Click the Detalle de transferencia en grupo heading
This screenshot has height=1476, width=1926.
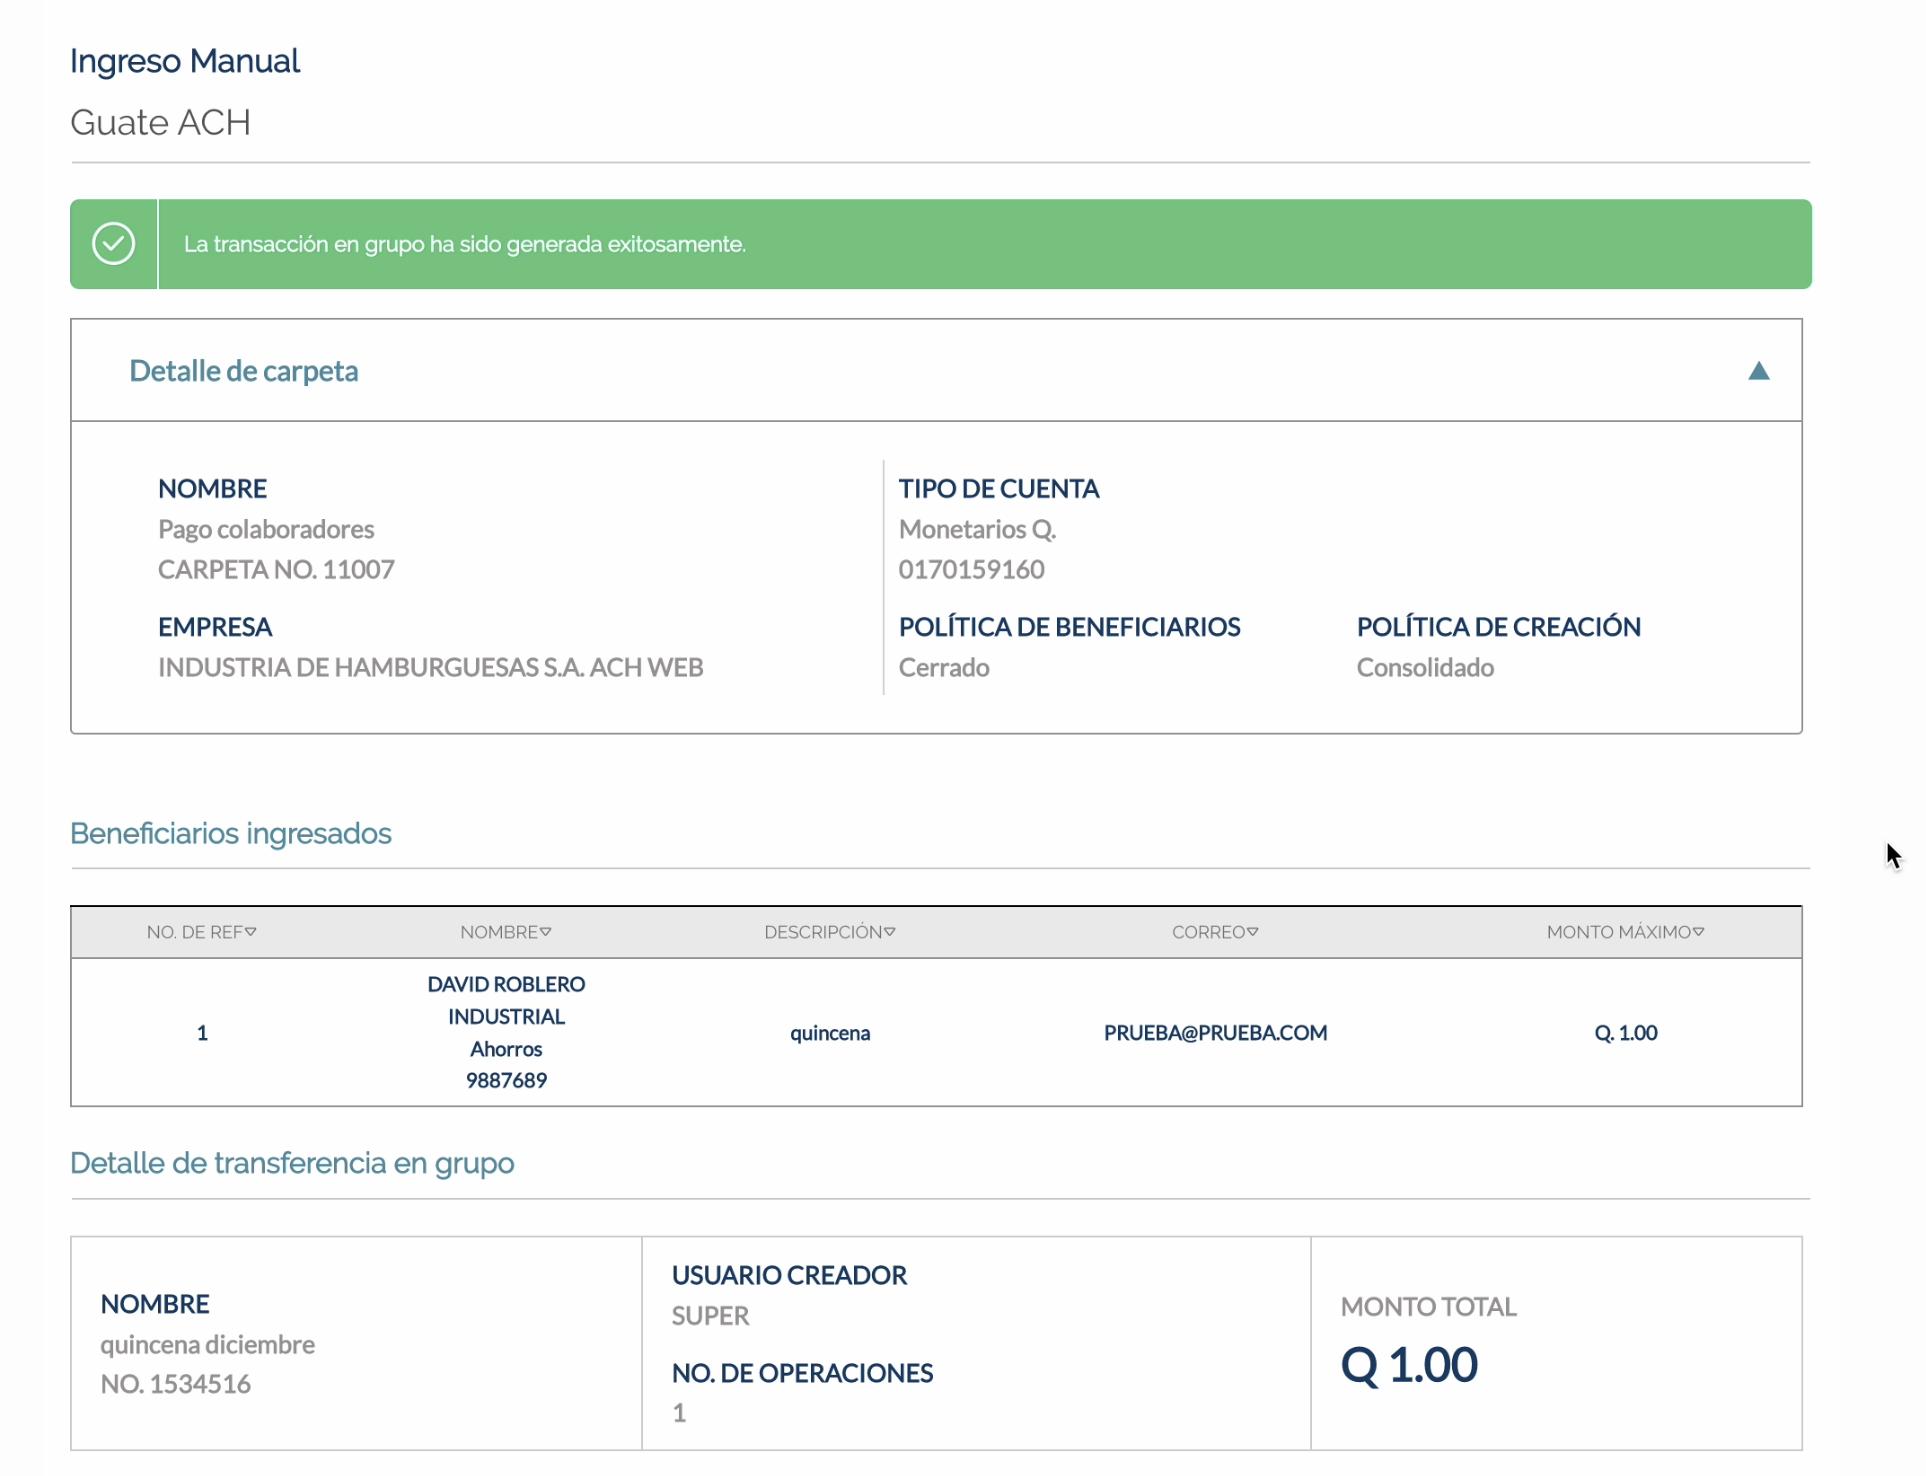click(292, 1164)
